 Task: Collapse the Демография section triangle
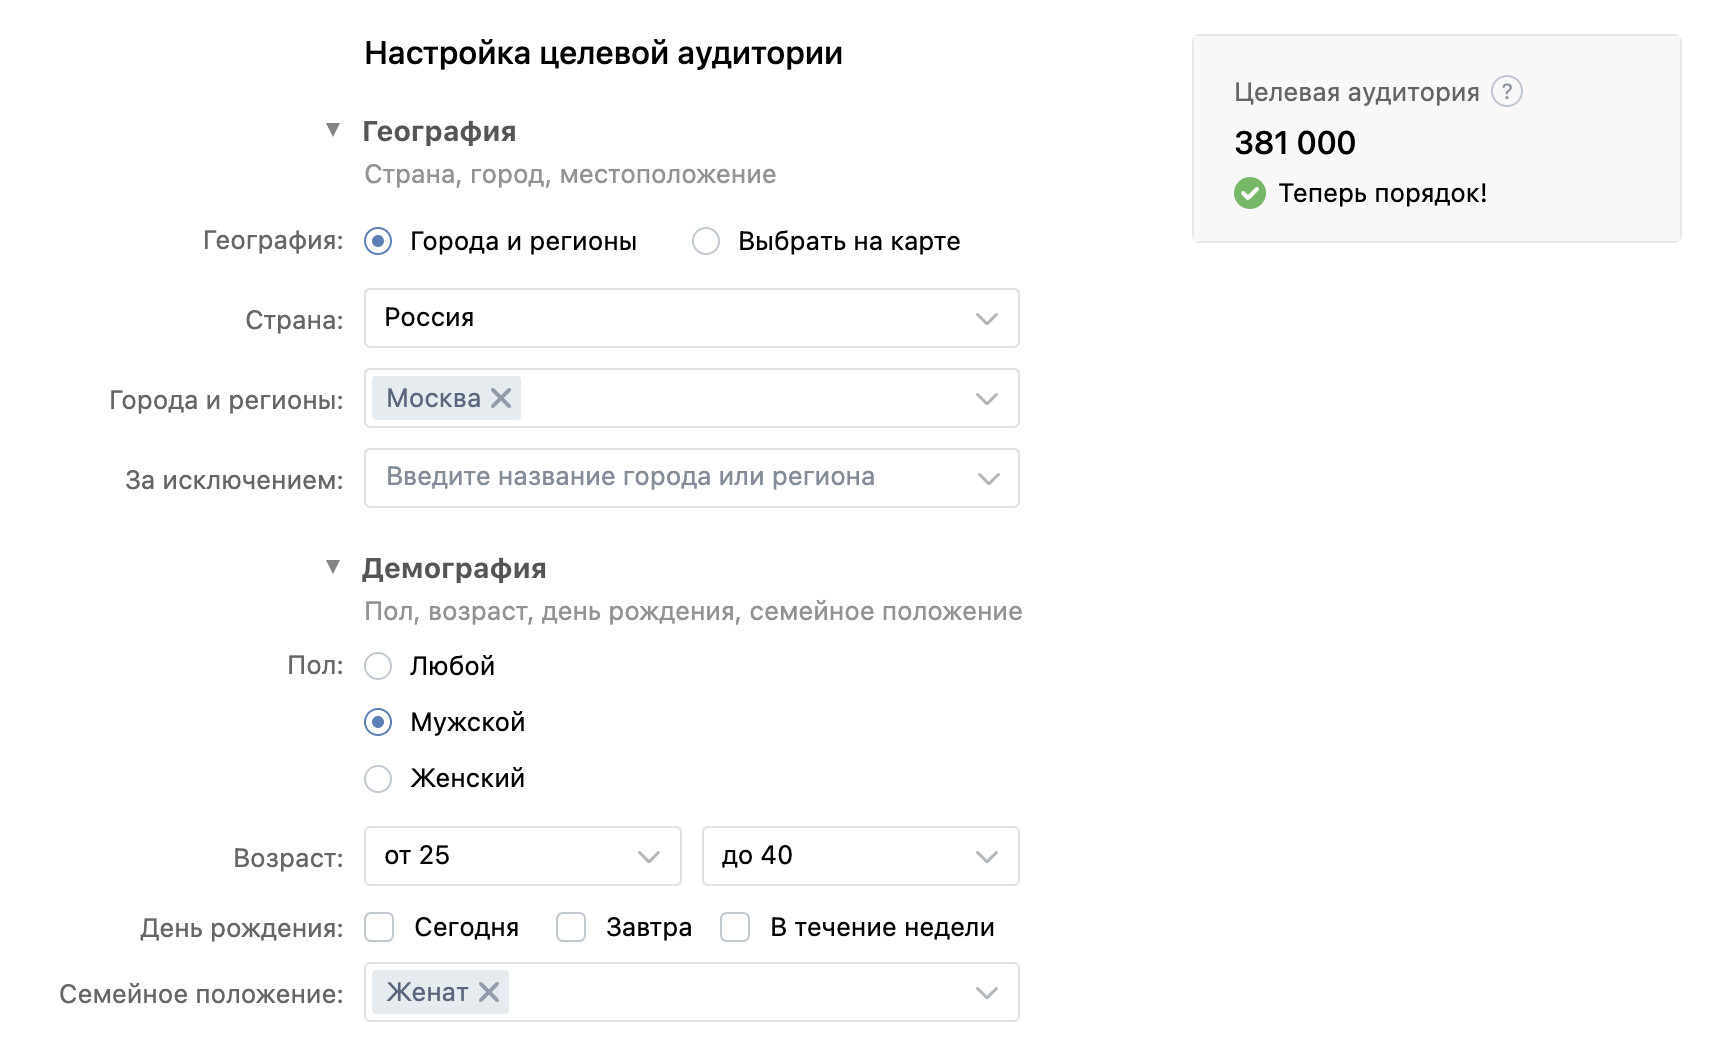click(x=333, y=567)
